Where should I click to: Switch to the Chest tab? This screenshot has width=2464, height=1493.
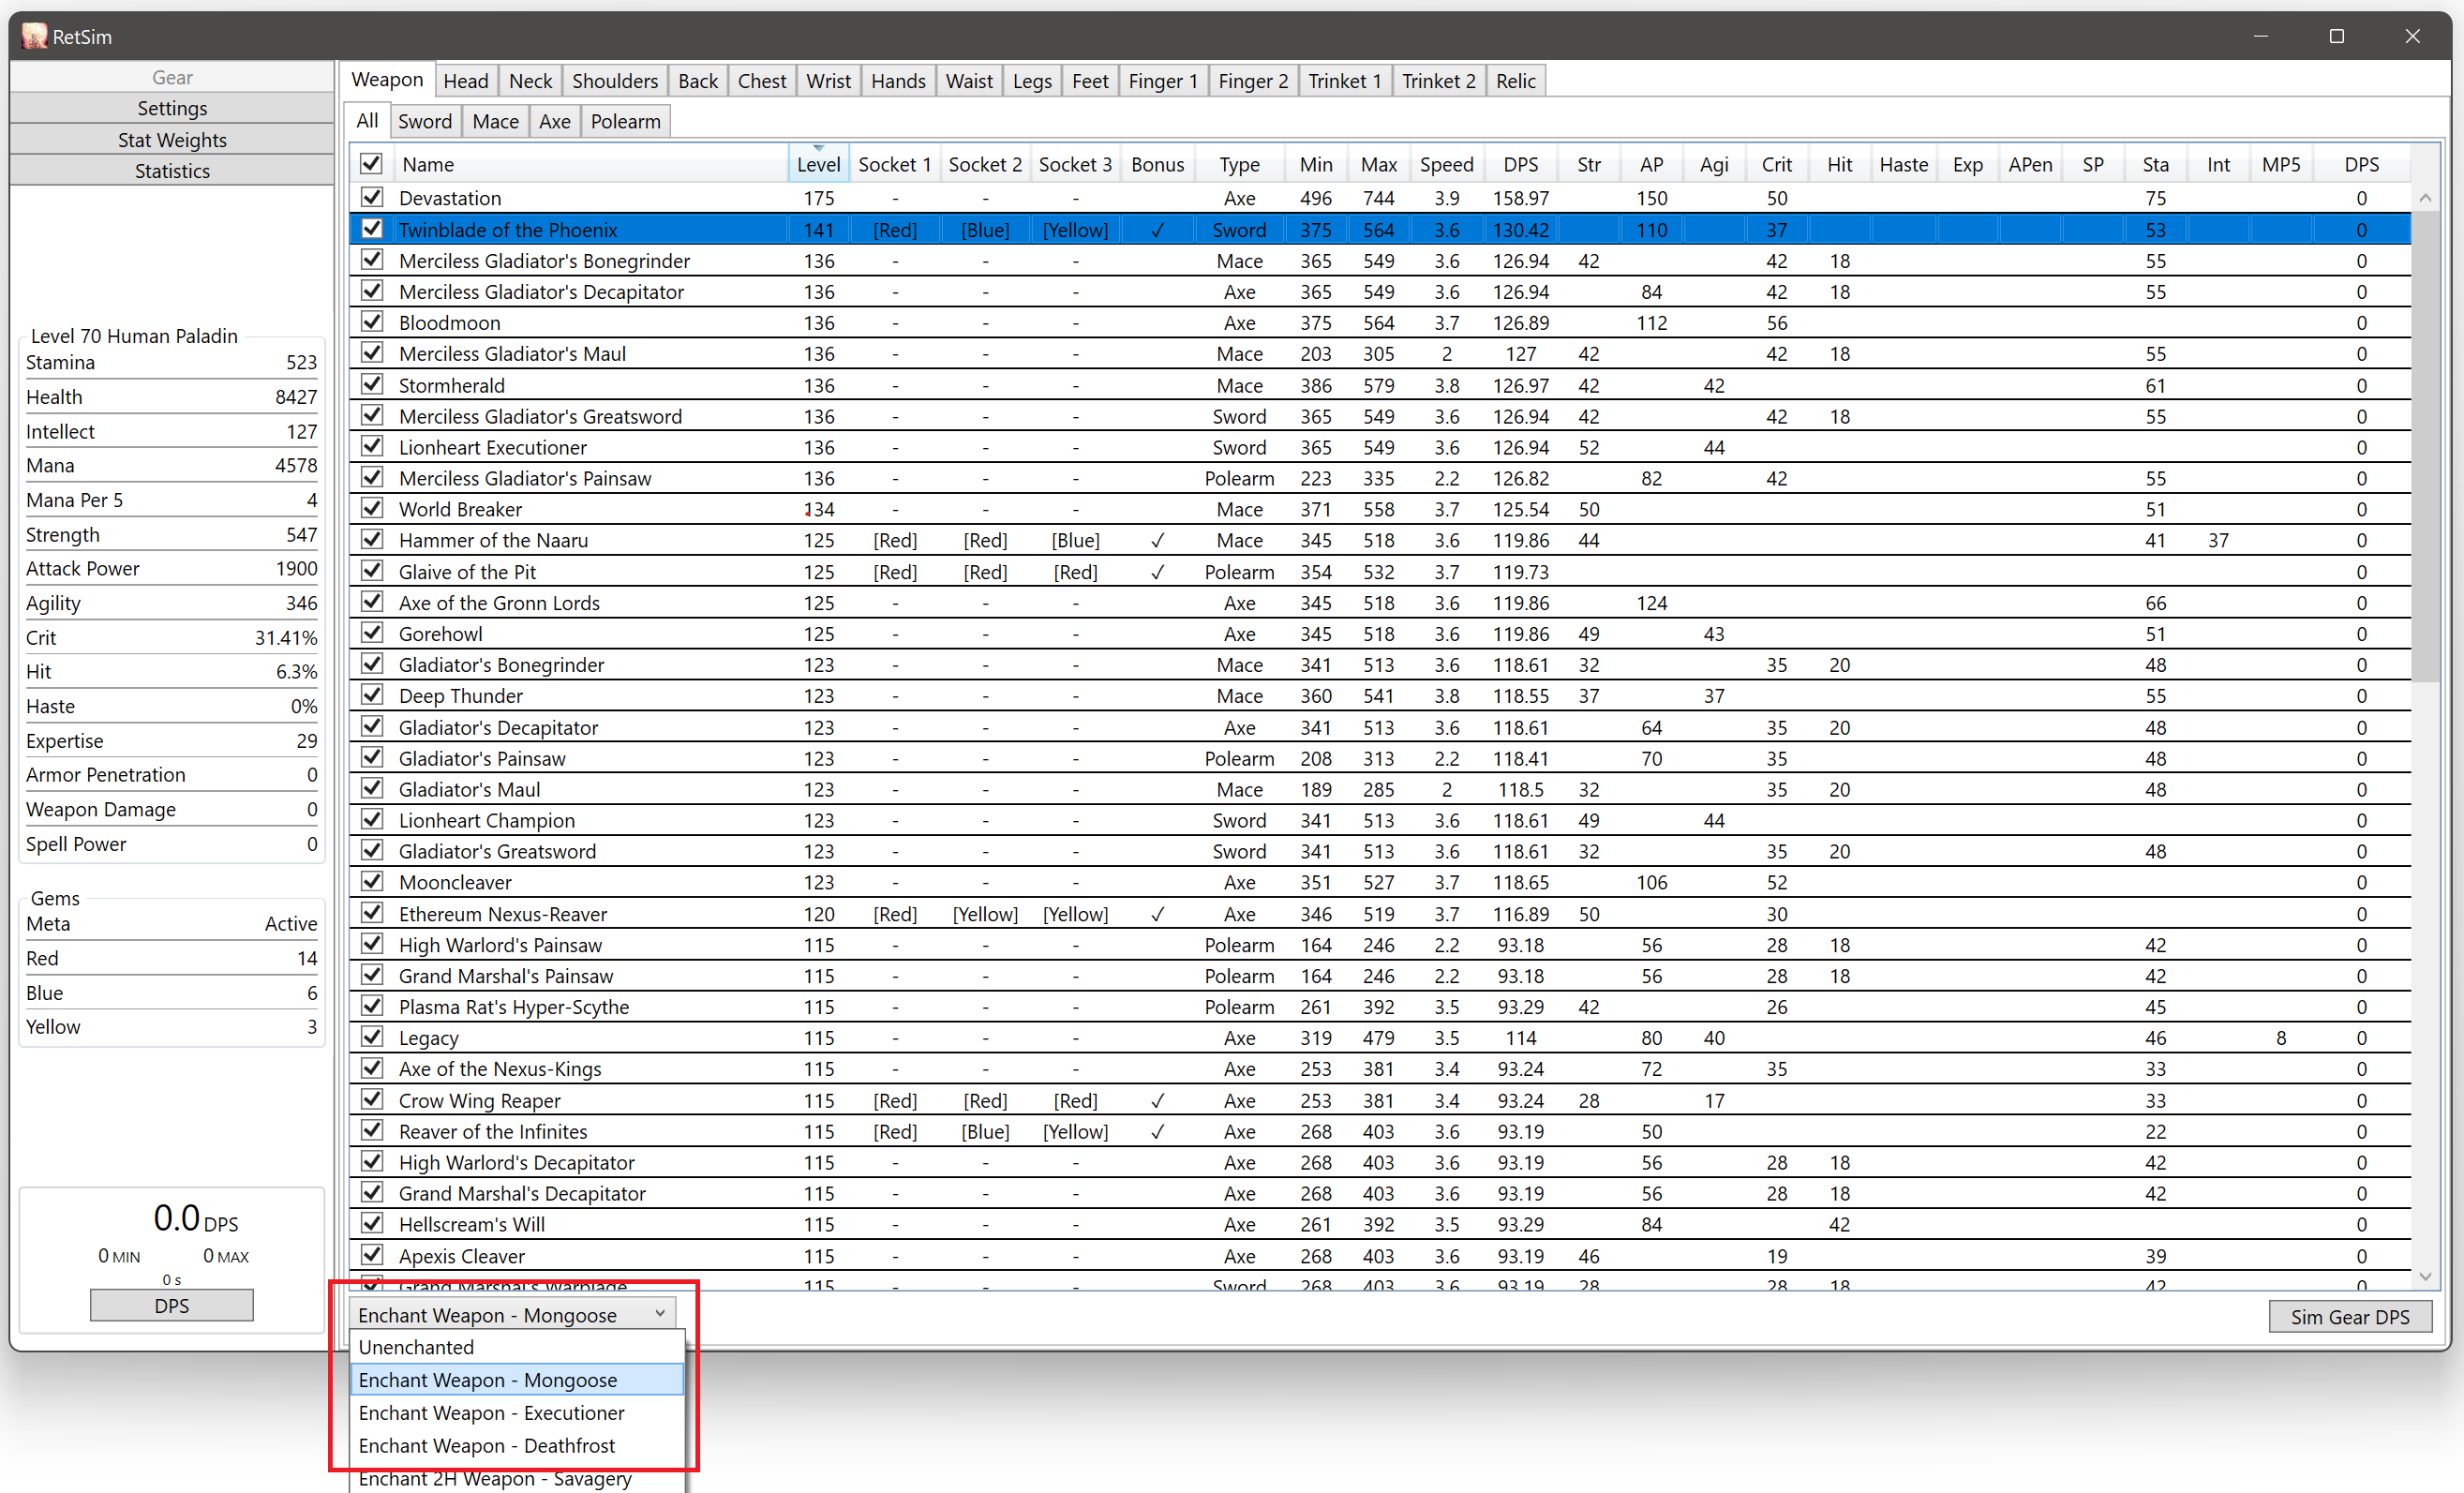point(762,81)
